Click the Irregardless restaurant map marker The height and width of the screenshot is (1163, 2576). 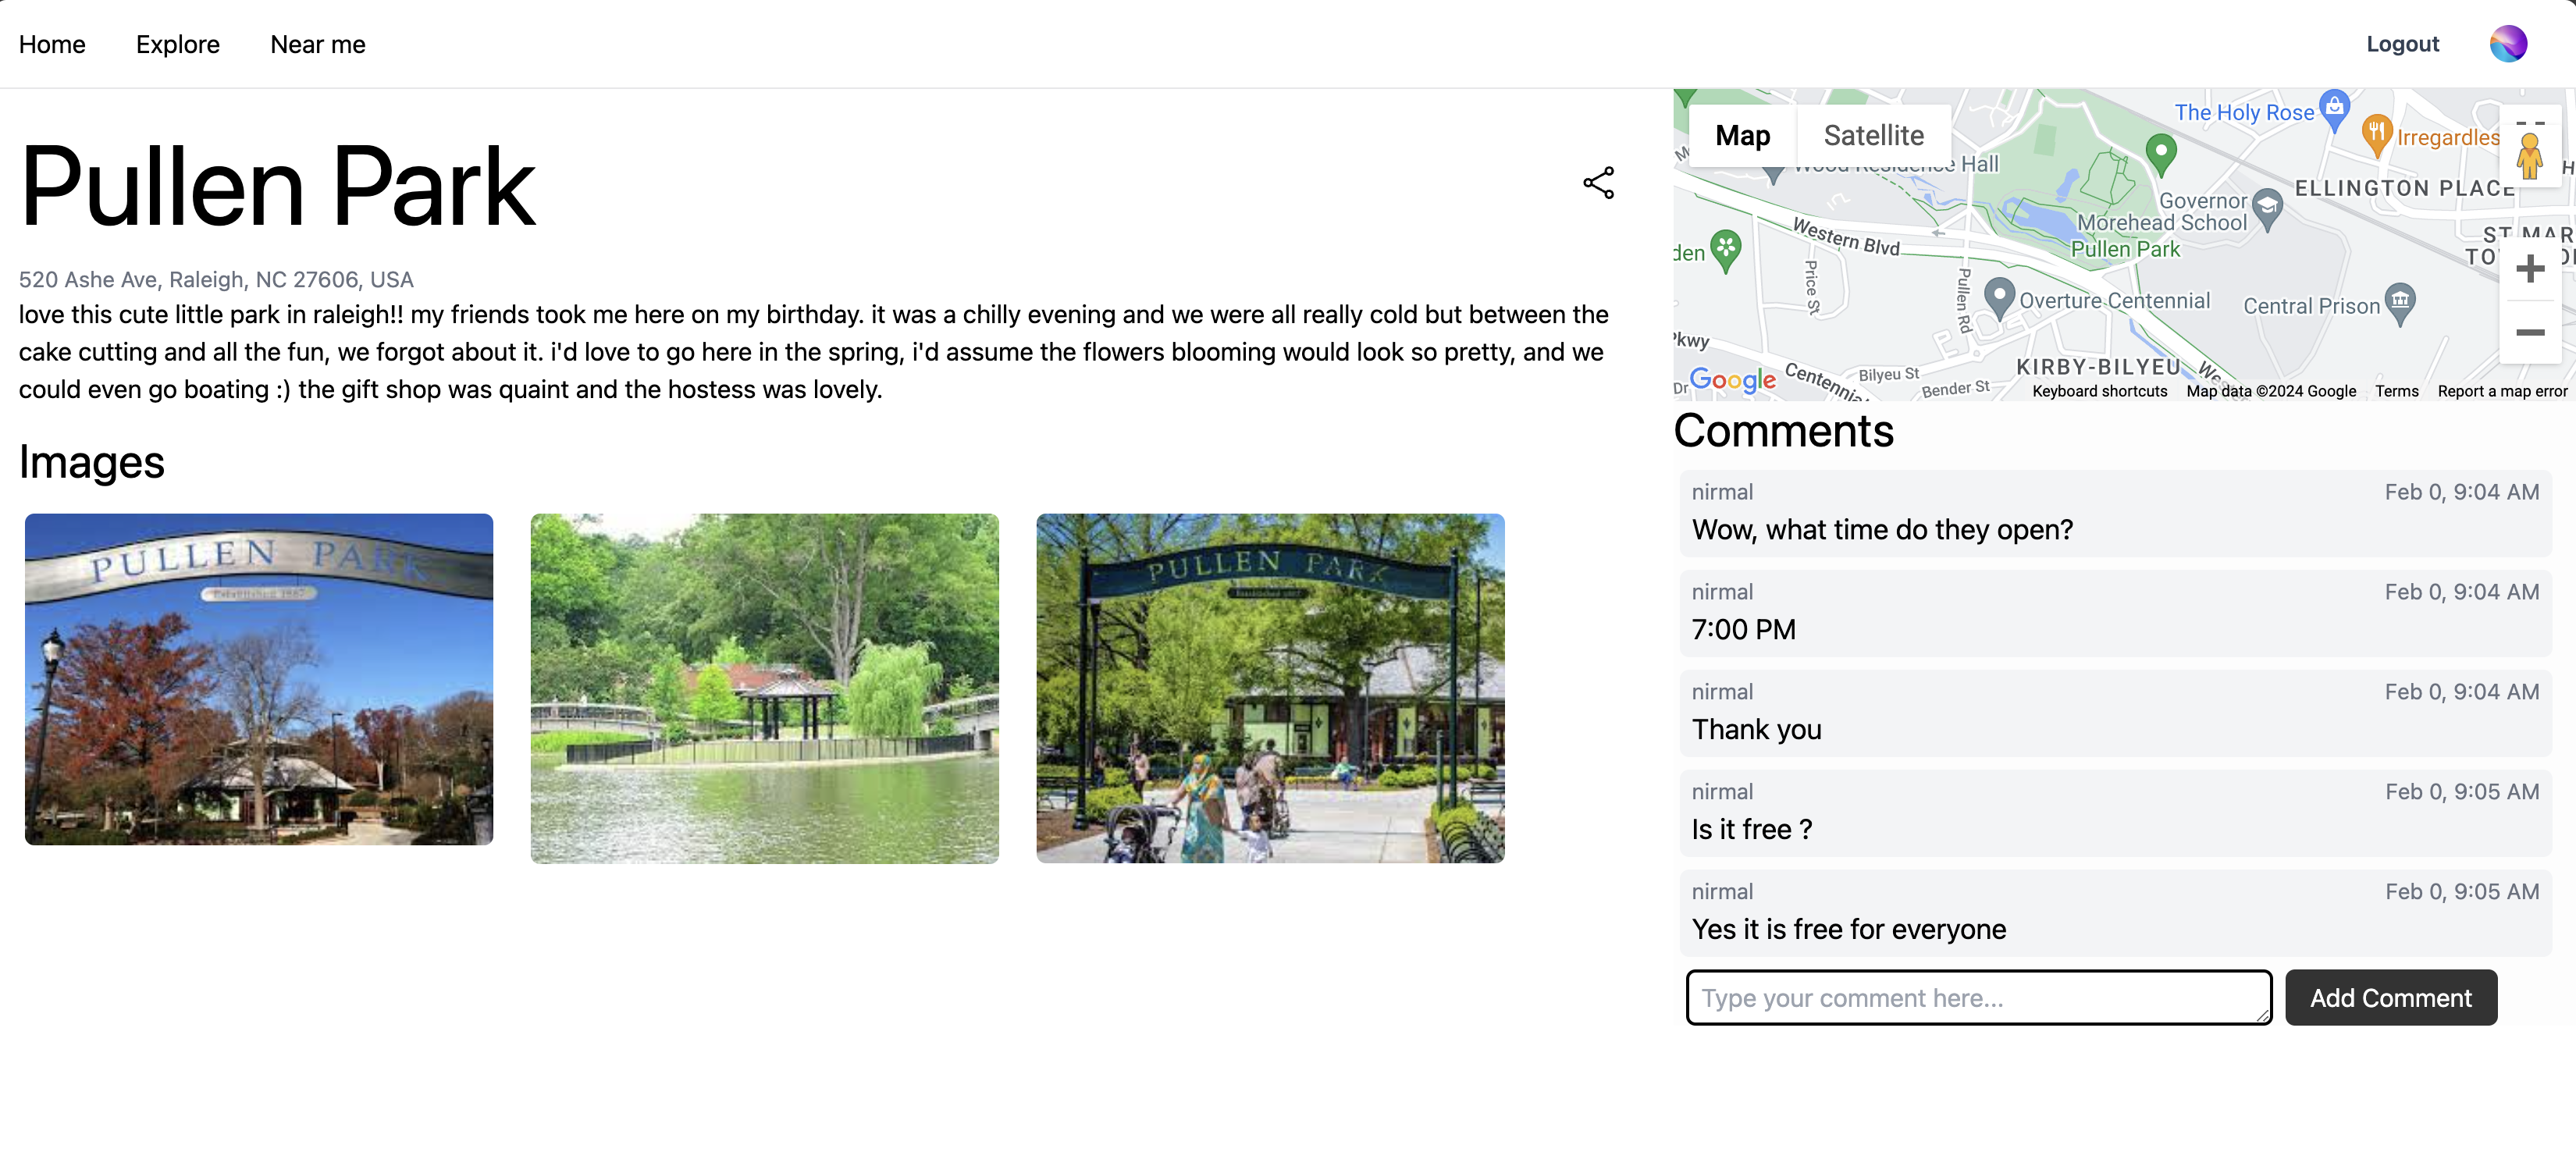point(2376,133)
